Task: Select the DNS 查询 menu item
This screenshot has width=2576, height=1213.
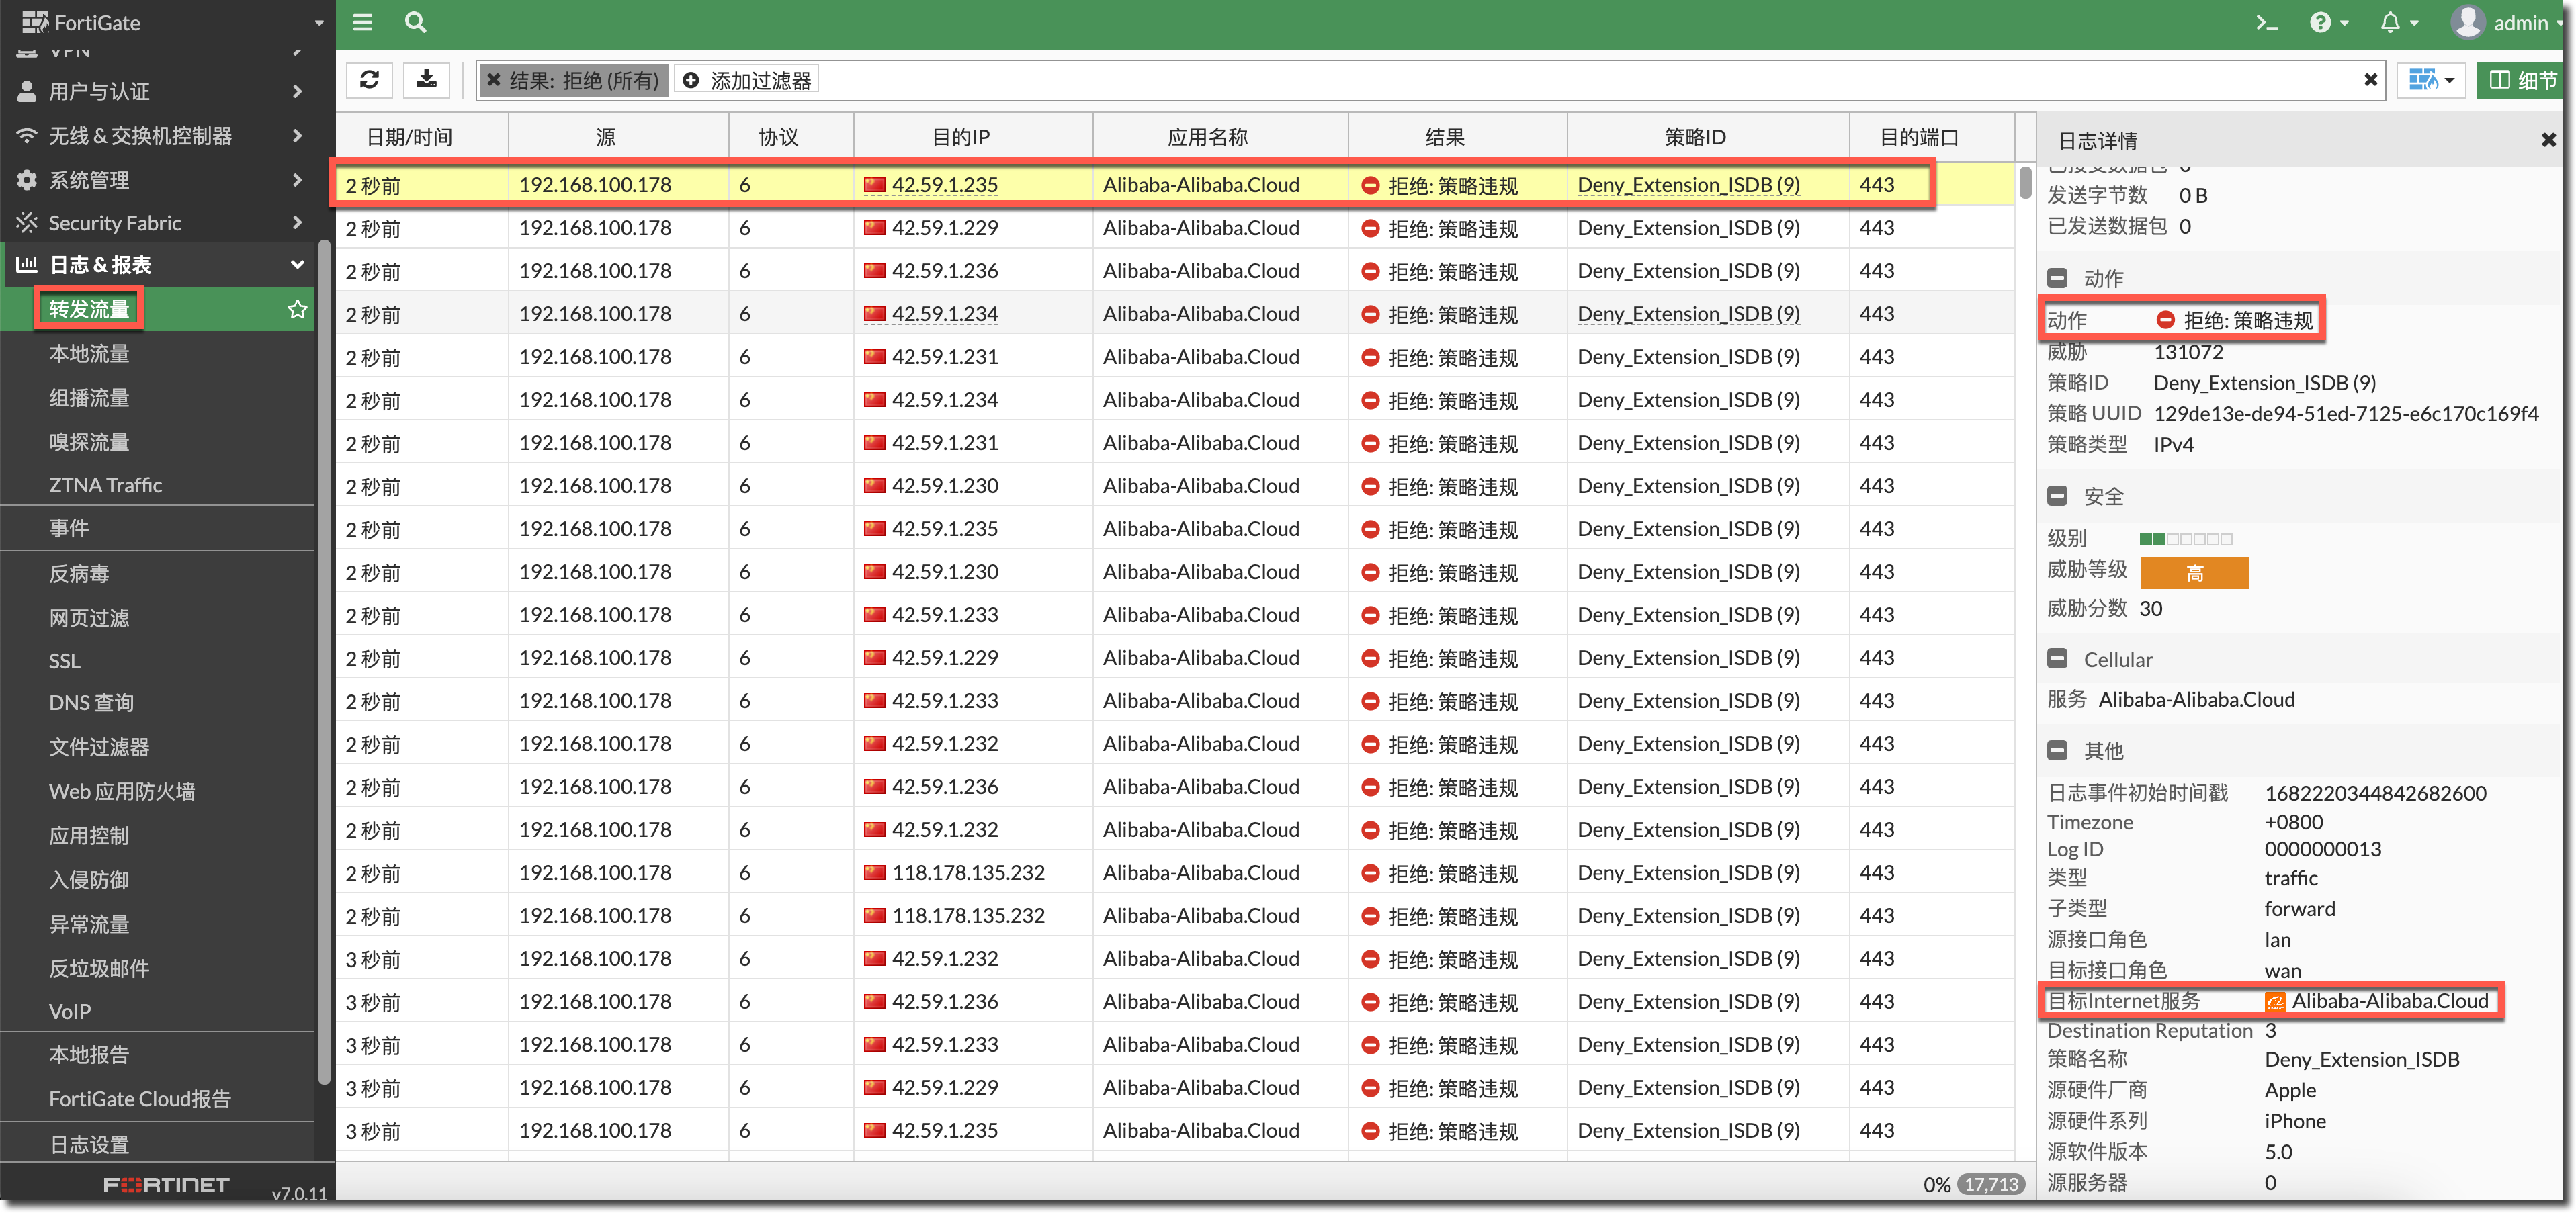Action: click(x=91, y=703)
